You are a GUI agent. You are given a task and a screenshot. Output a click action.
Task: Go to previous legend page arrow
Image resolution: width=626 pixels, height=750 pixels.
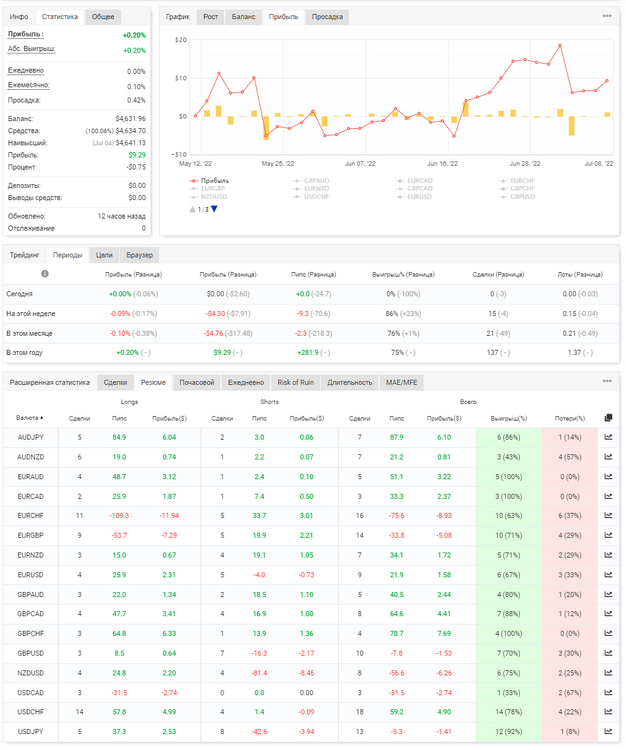[192, 209]
